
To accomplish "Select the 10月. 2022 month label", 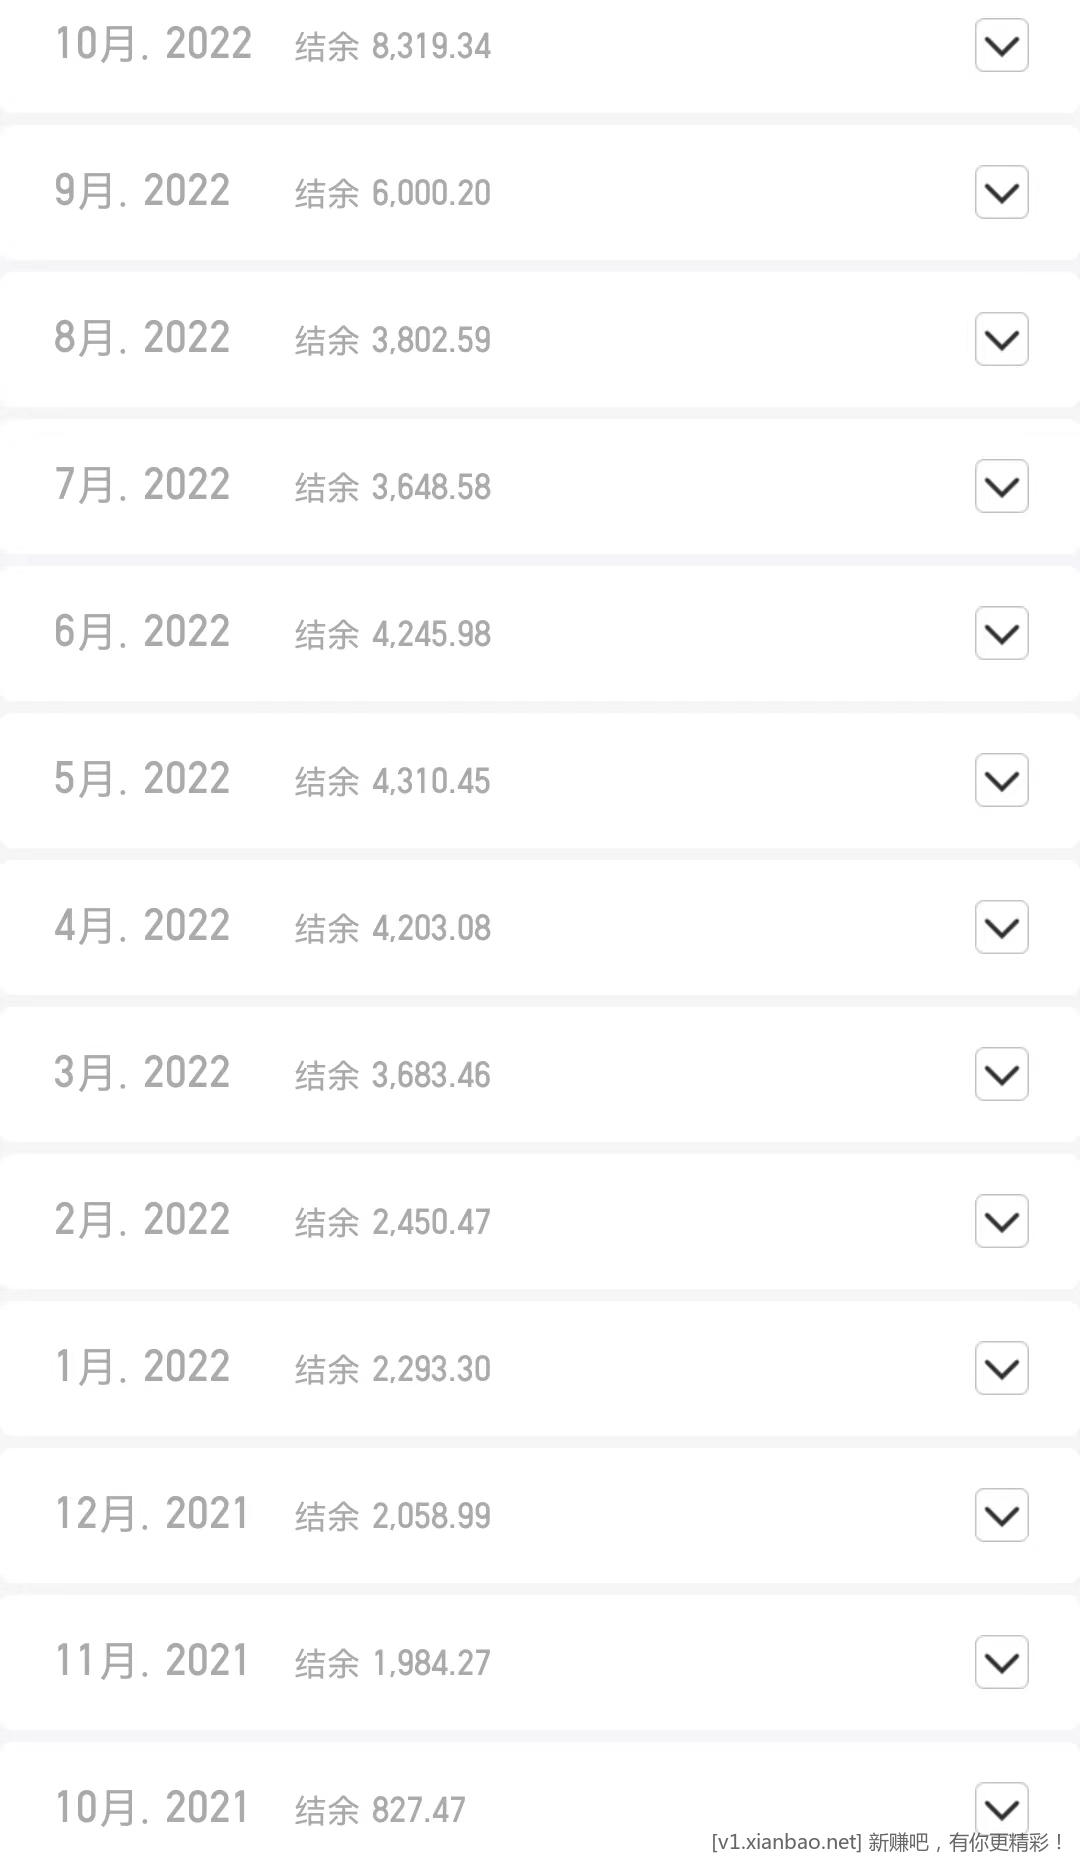I will click(x=153, y=45).
